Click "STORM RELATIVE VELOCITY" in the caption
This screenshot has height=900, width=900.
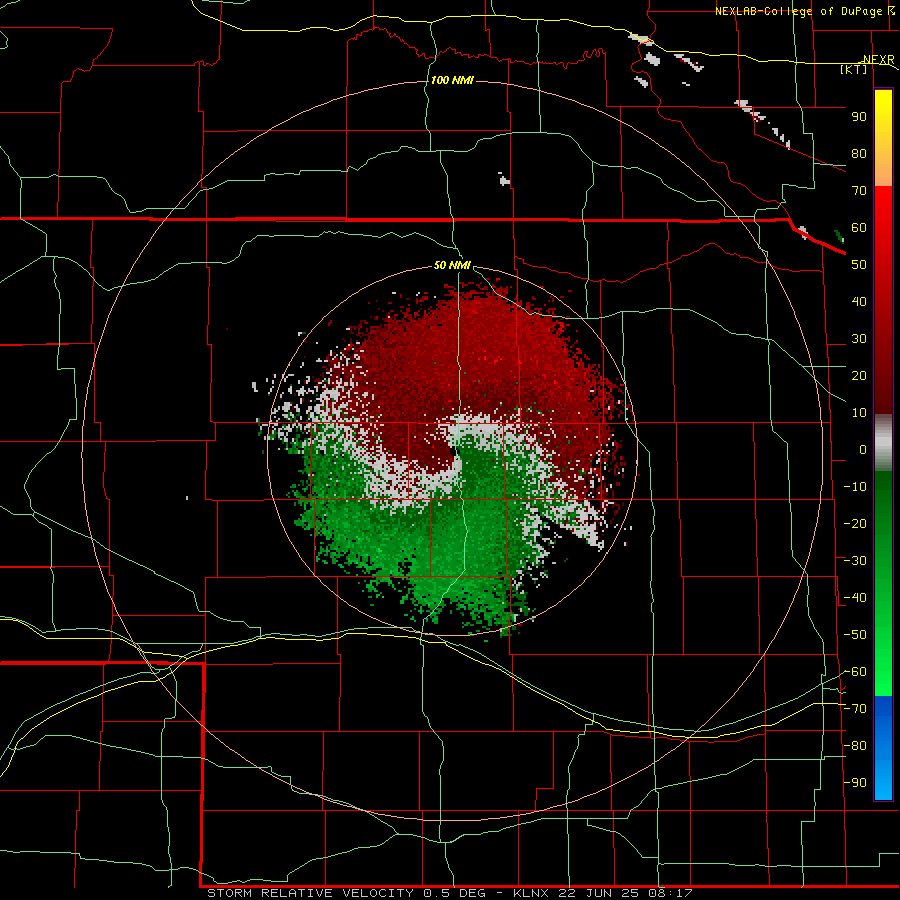(310, 893)
